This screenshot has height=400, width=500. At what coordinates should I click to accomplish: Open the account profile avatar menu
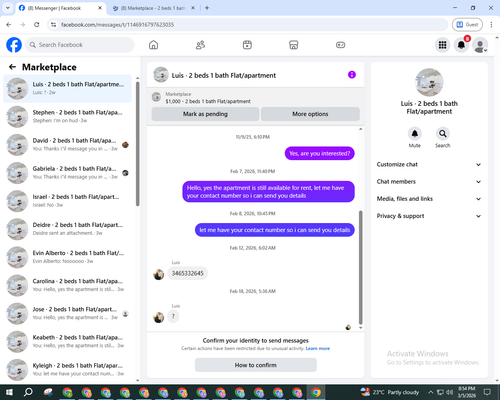point(480,45)
